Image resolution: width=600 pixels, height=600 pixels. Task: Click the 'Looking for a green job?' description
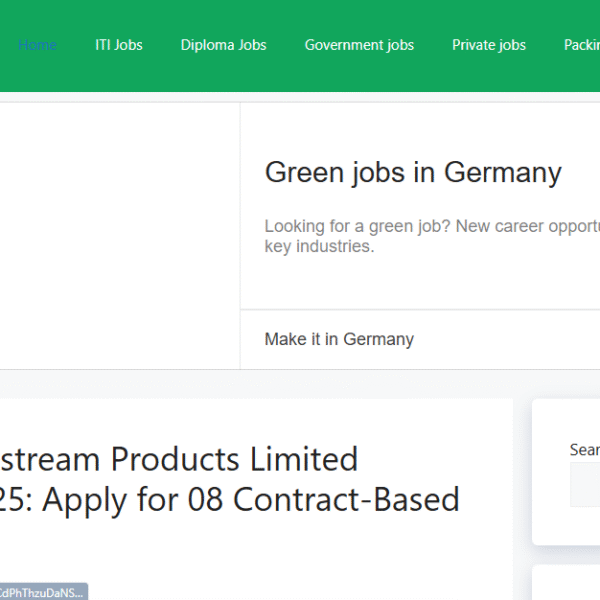pos(432,236)
